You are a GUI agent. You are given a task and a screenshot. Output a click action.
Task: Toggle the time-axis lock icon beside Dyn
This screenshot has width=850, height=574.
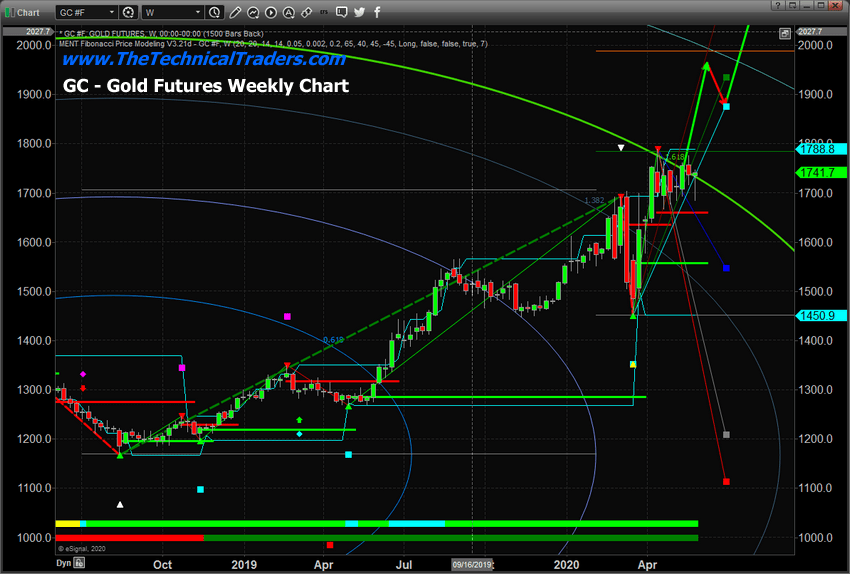(79, 563)
